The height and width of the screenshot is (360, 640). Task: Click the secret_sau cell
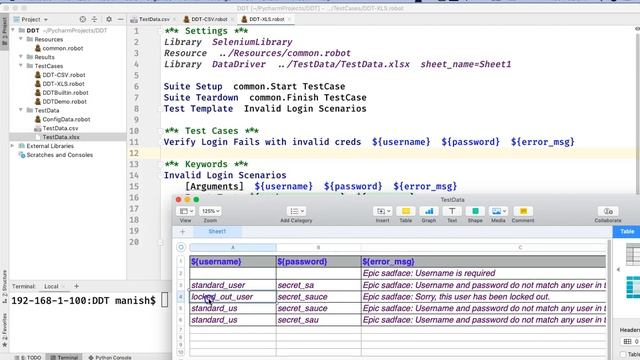coord(319,320)
